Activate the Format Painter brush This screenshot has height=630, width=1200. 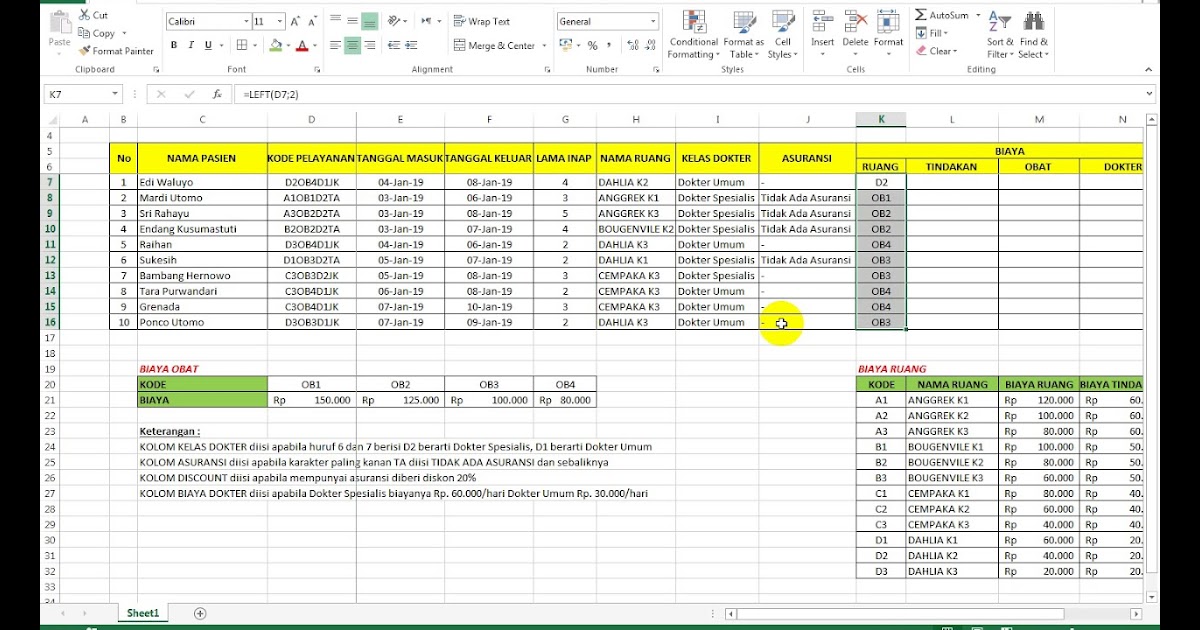84,51
